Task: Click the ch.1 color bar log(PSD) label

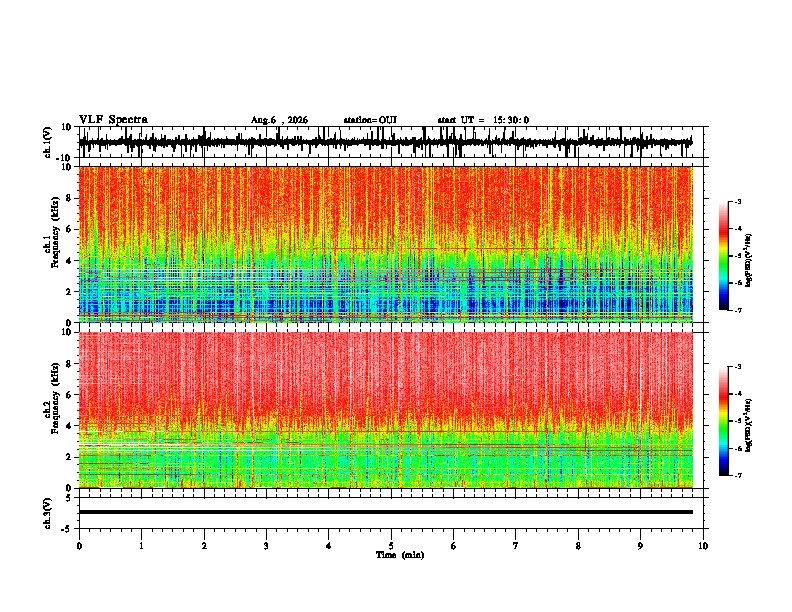Action: 749,261
